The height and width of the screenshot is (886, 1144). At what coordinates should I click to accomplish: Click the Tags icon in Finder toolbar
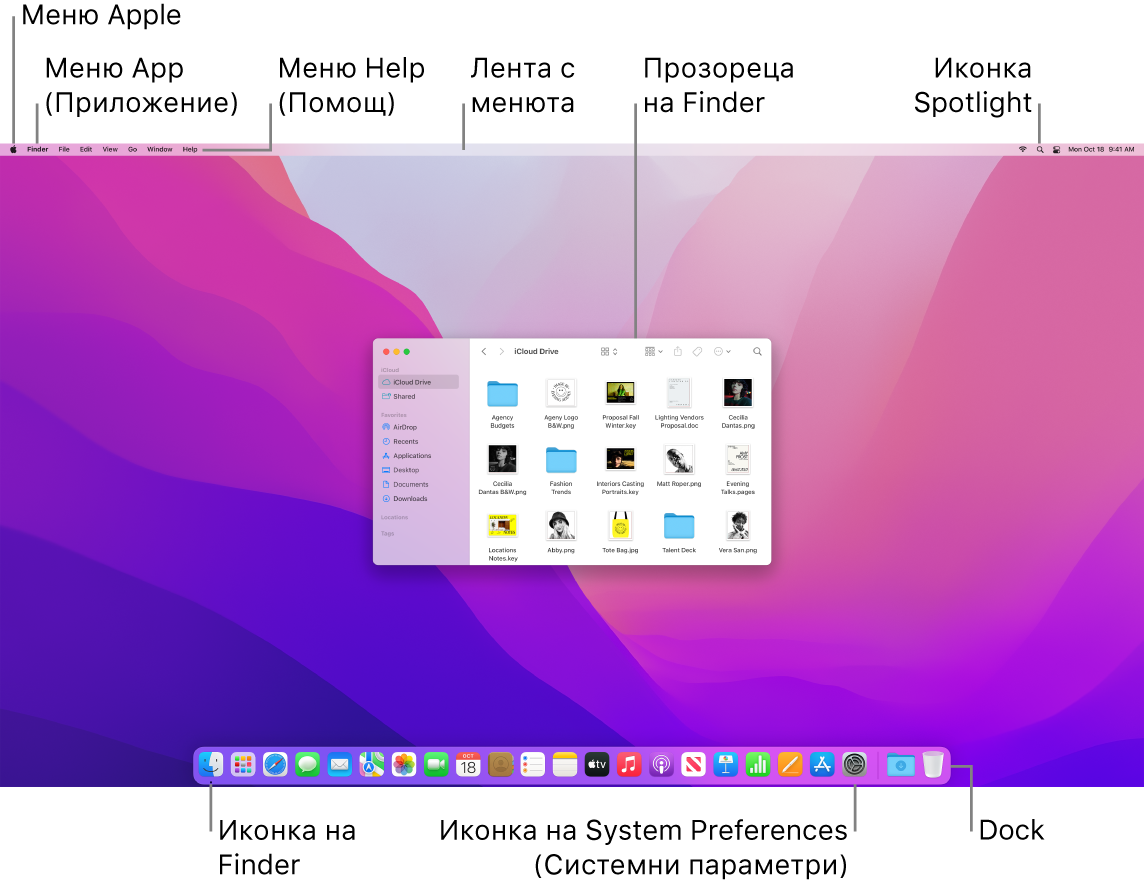tap(698, 351)
